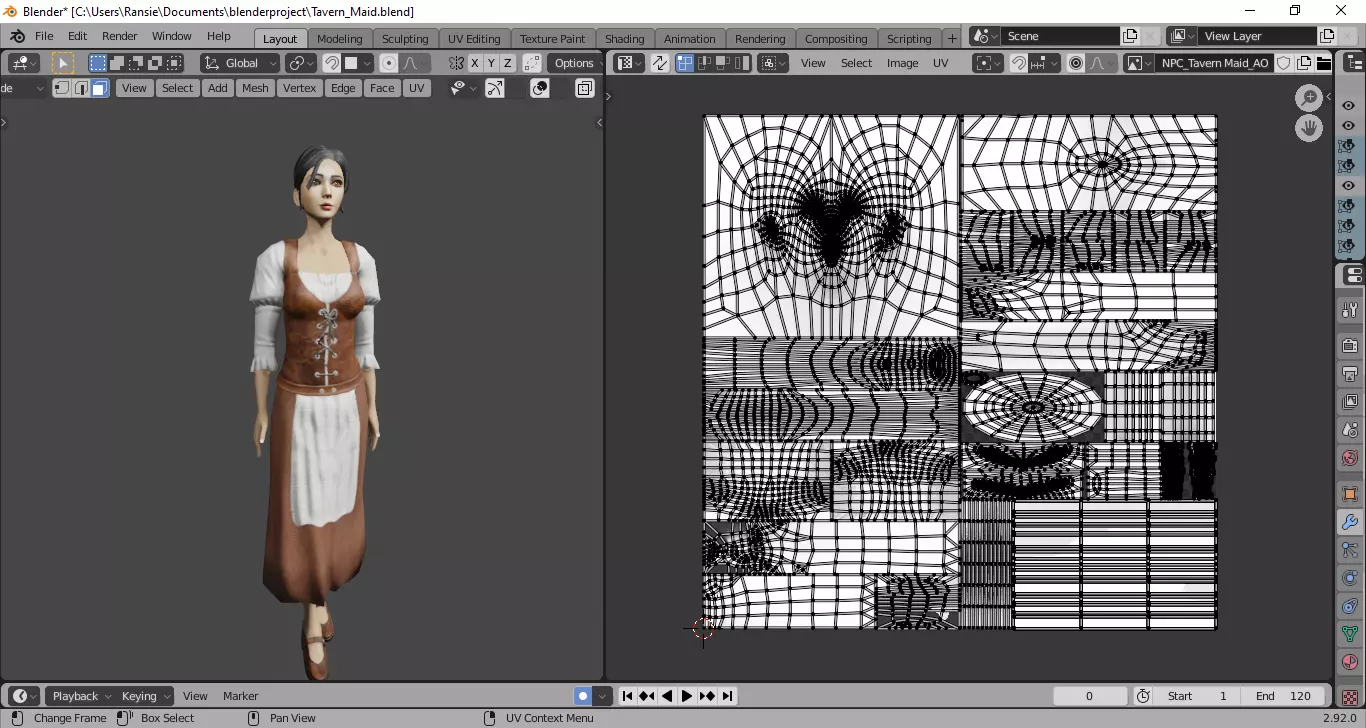Open the World properties tab
Screen dimensions: 1366x728
(x=1350, y=458)
